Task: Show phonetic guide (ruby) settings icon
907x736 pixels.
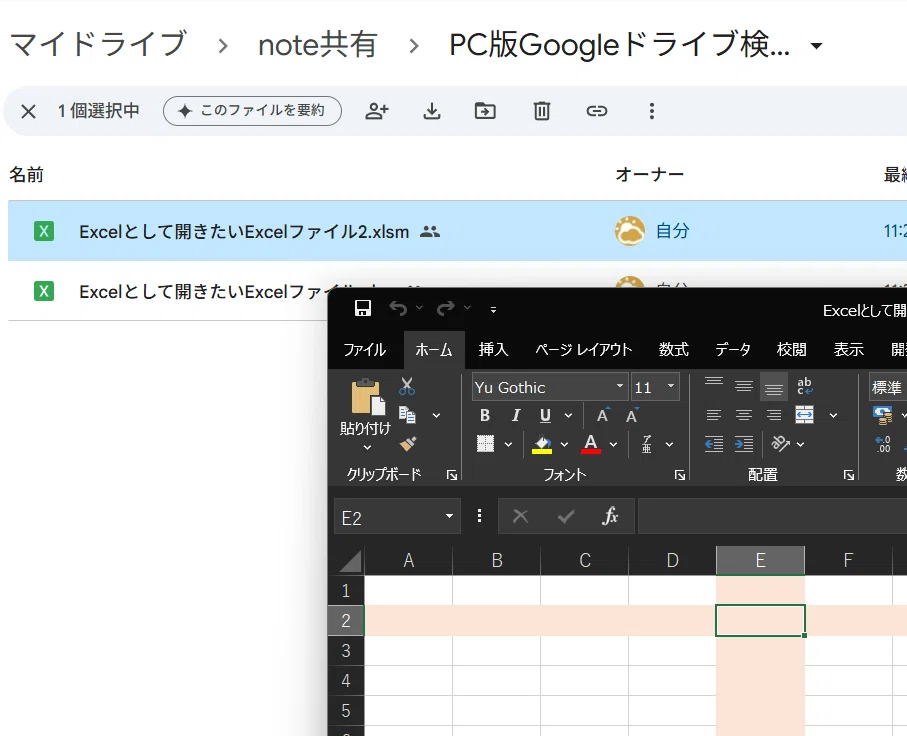Action: (x=647, y=444)
